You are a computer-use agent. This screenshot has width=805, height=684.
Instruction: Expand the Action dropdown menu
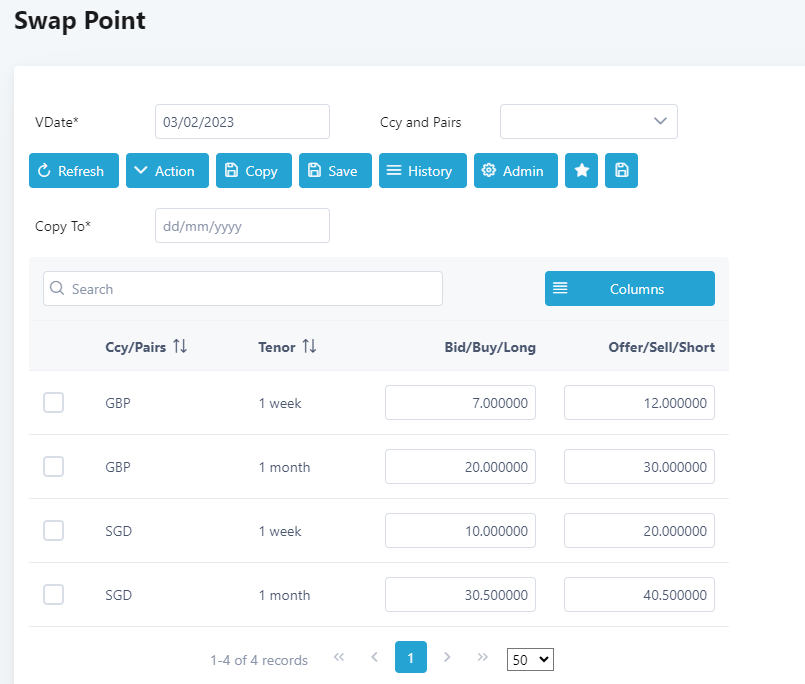(167, 171)
